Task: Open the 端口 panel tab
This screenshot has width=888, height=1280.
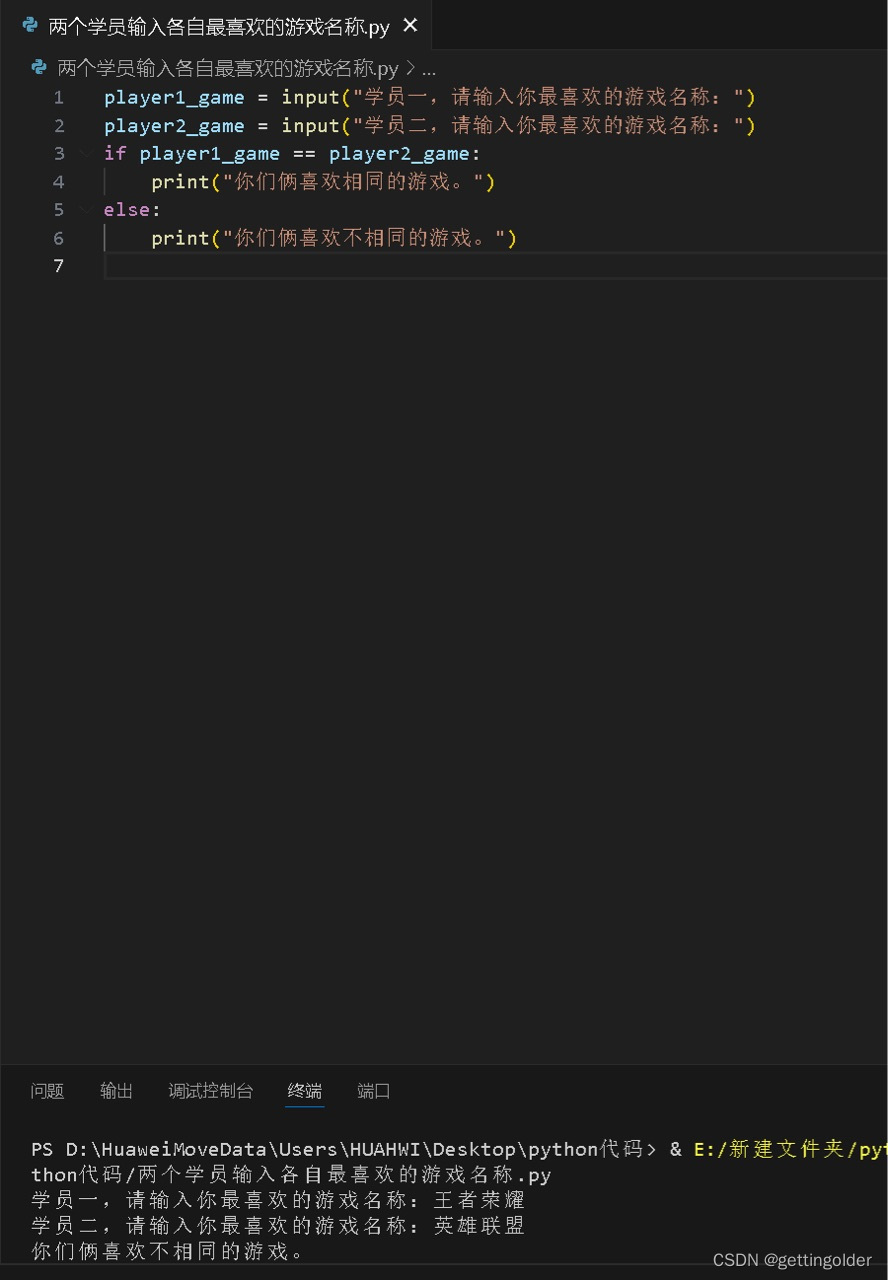Action: pos(374,1091)
